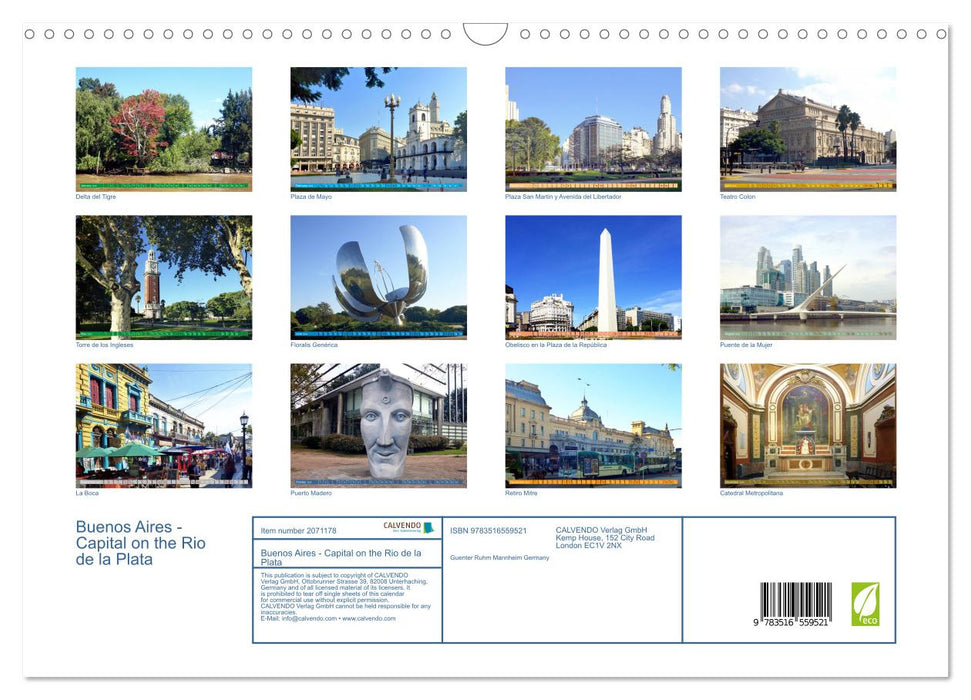Open the Delta del Tigre photo
The height and width of the screenshot is (700, 971).
click(x=164, y=128)
